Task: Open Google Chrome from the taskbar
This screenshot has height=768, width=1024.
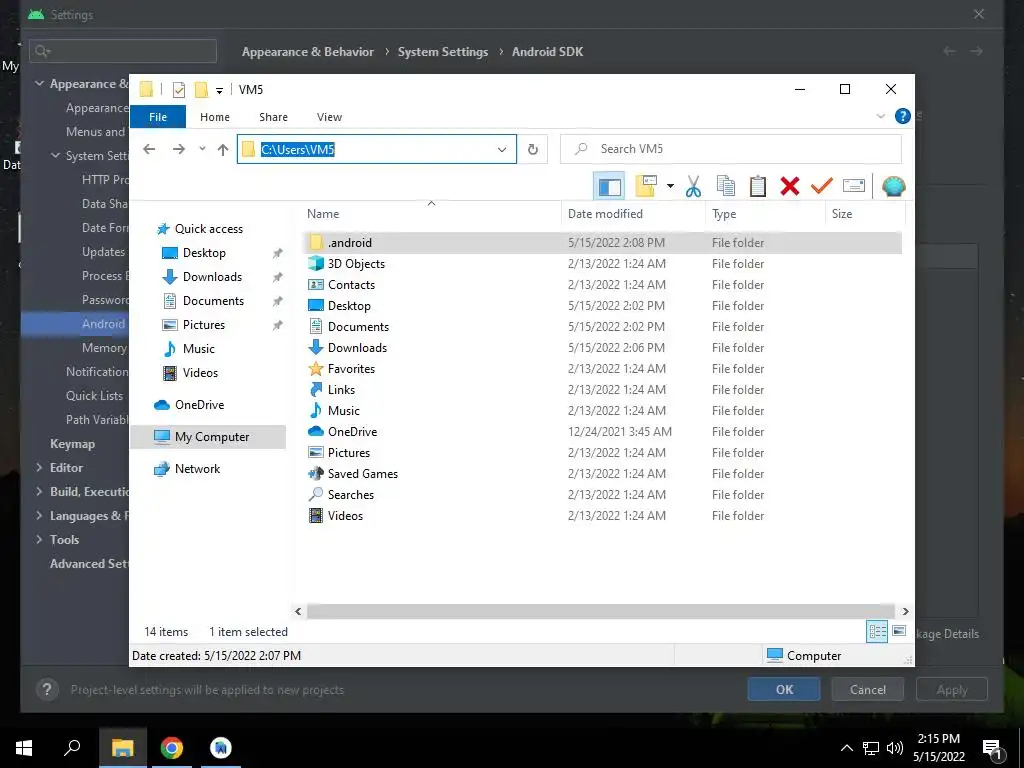Action: coord(172,748)
